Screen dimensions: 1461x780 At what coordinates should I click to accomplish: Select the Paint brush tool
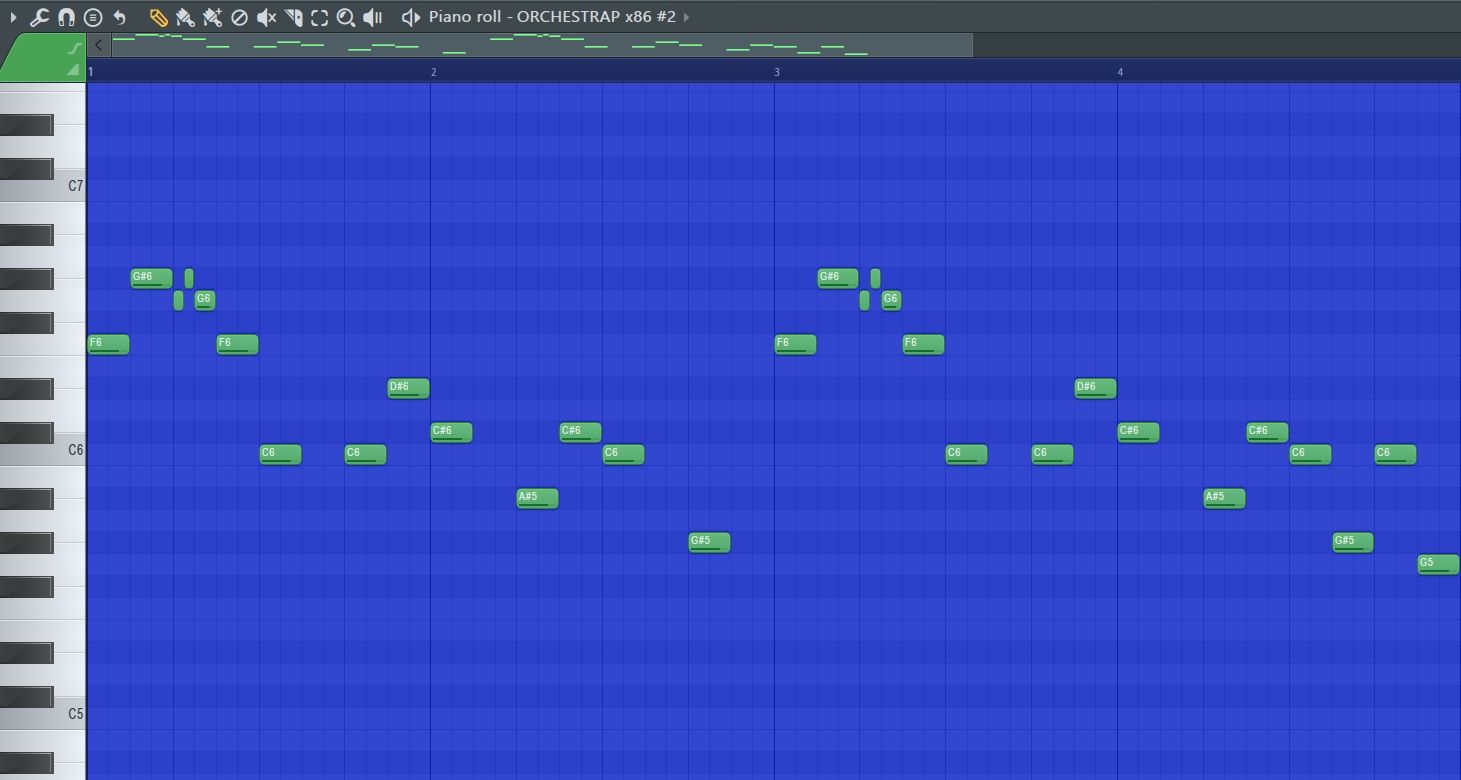[x=185, y=17]
